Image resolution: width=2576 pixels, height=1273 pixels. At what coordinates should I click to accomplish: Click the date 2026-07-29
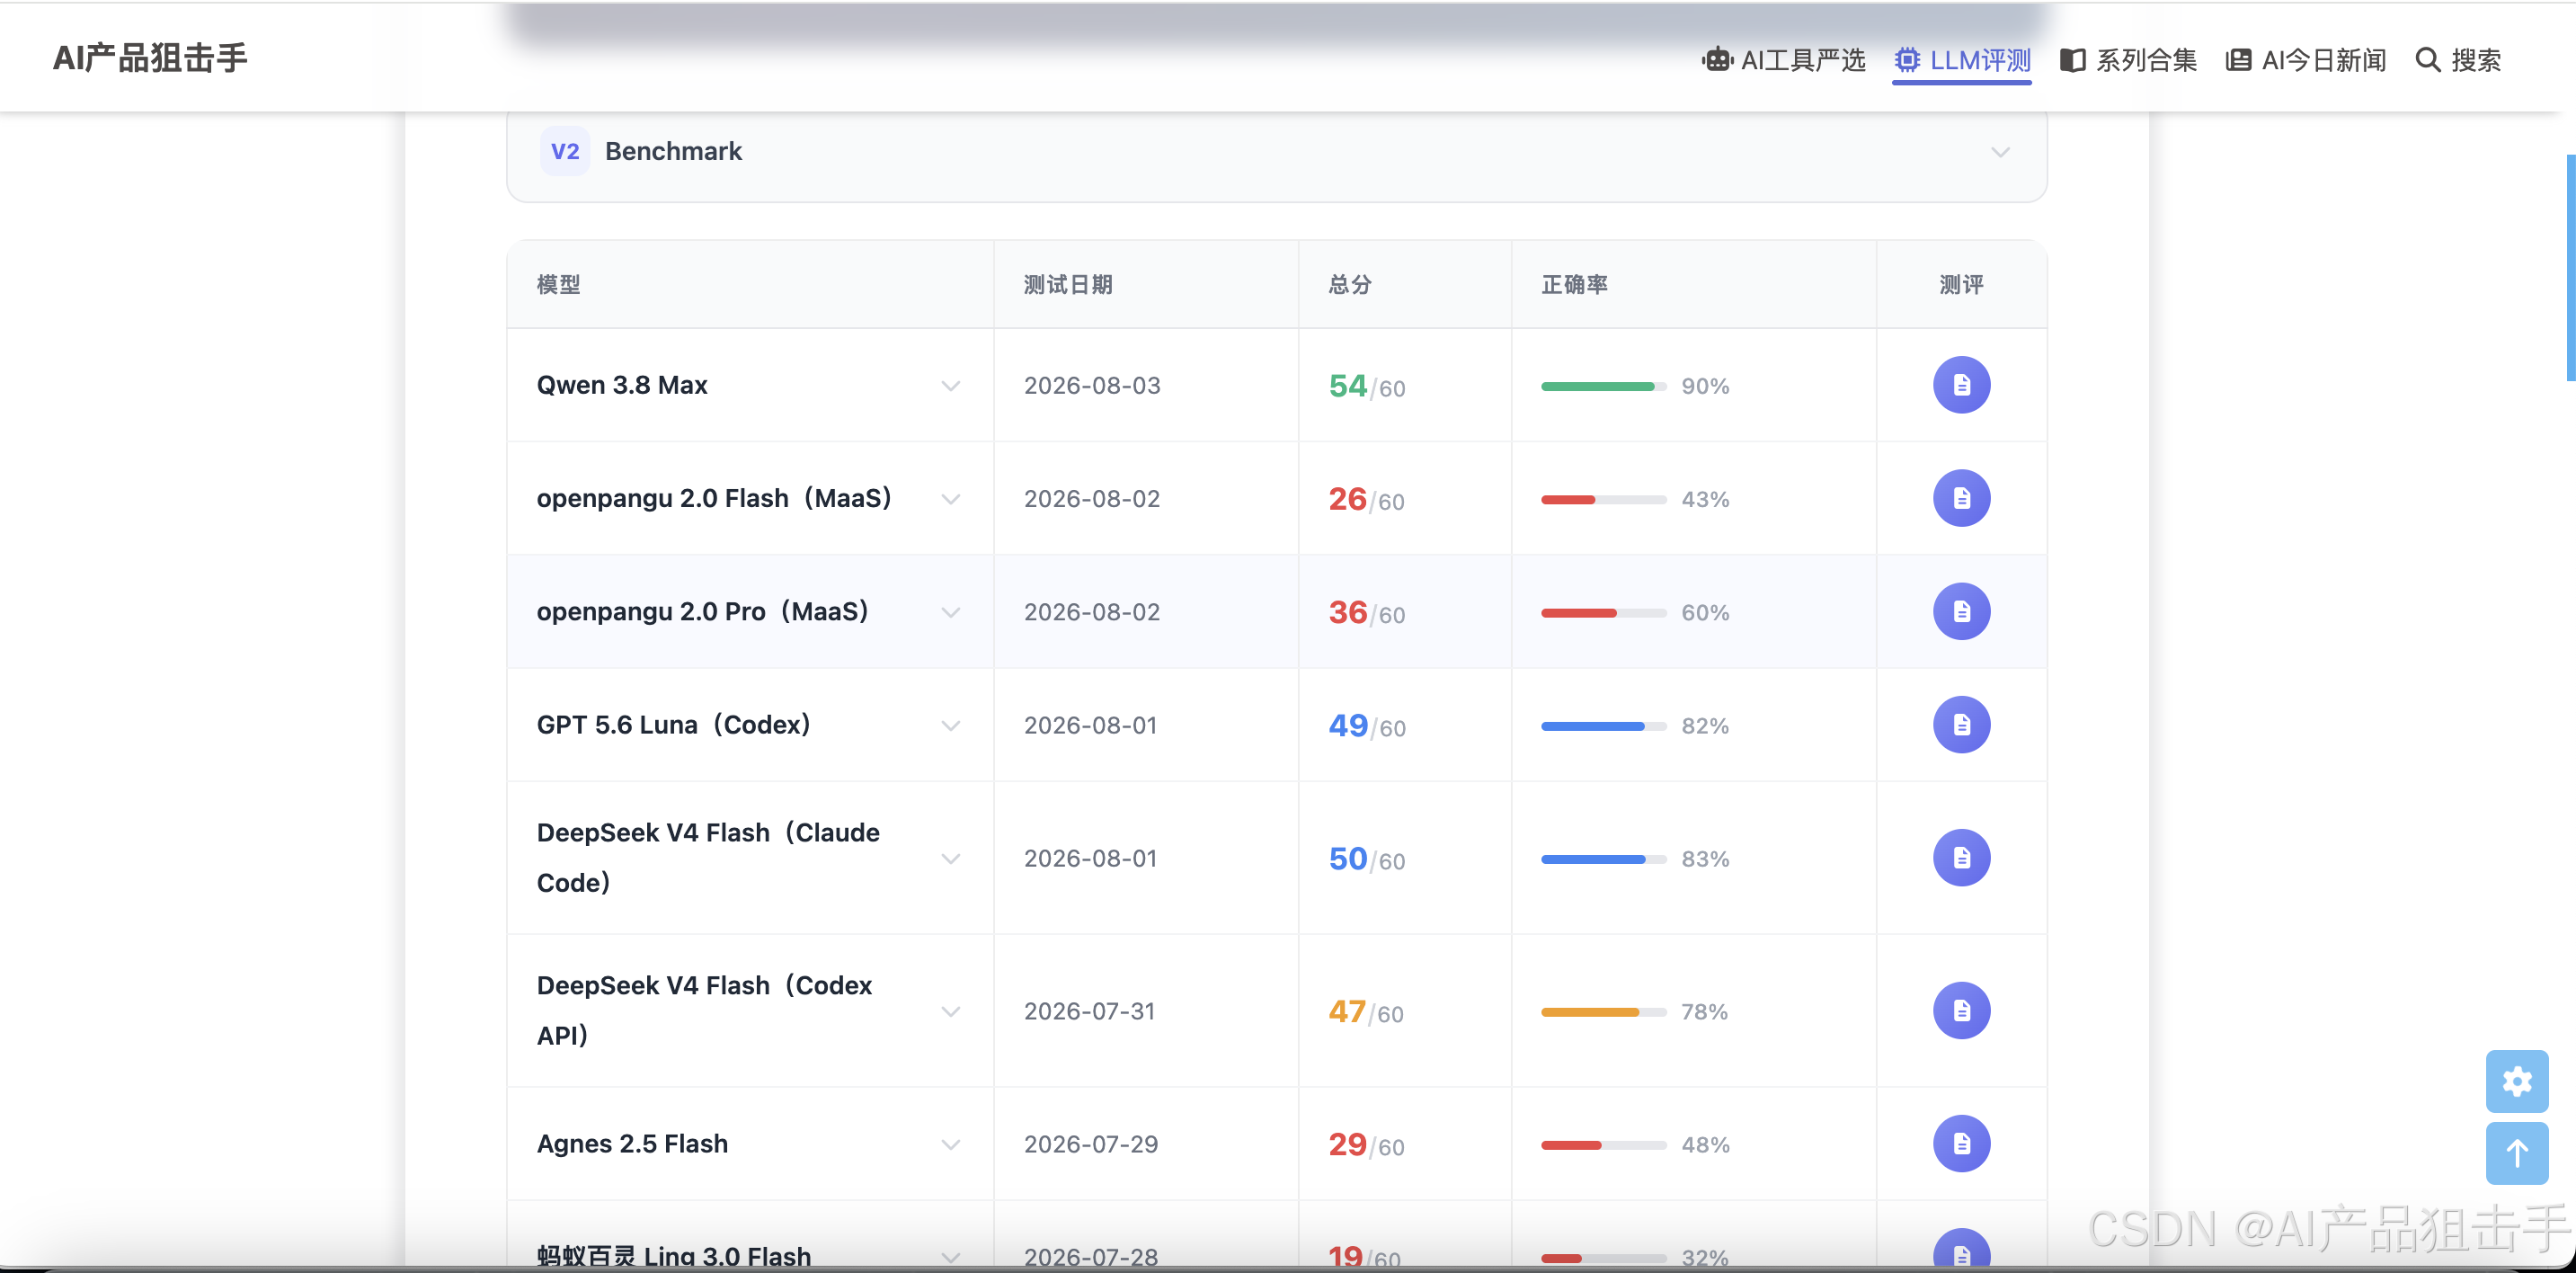tap(1091, 1145)
